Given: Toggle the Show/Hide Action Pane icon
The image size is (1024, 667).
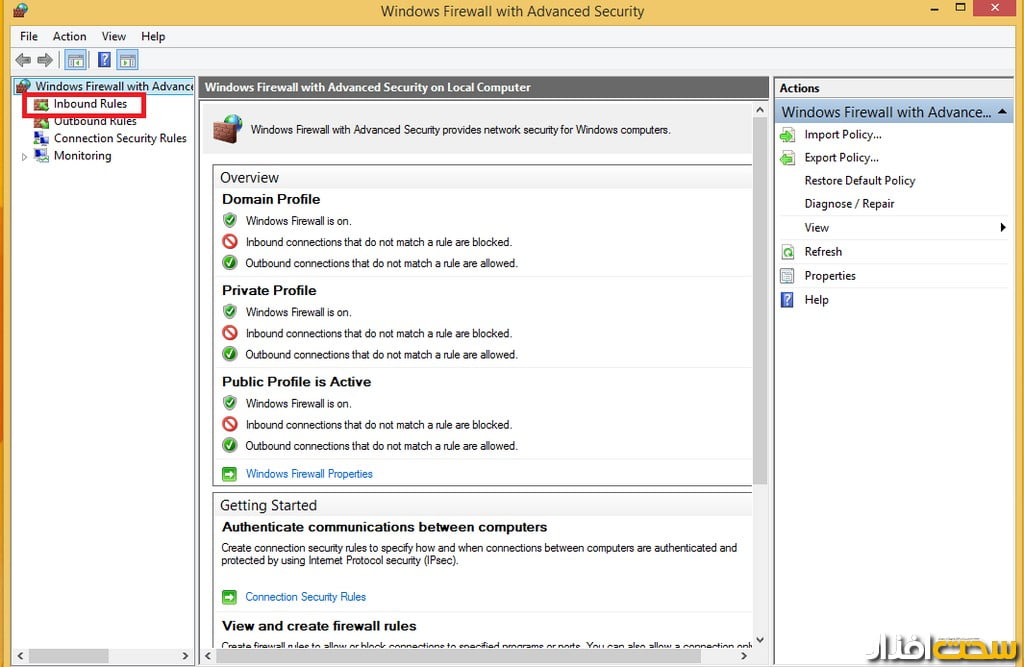Looking at the screenshot, I should point(127,60).
